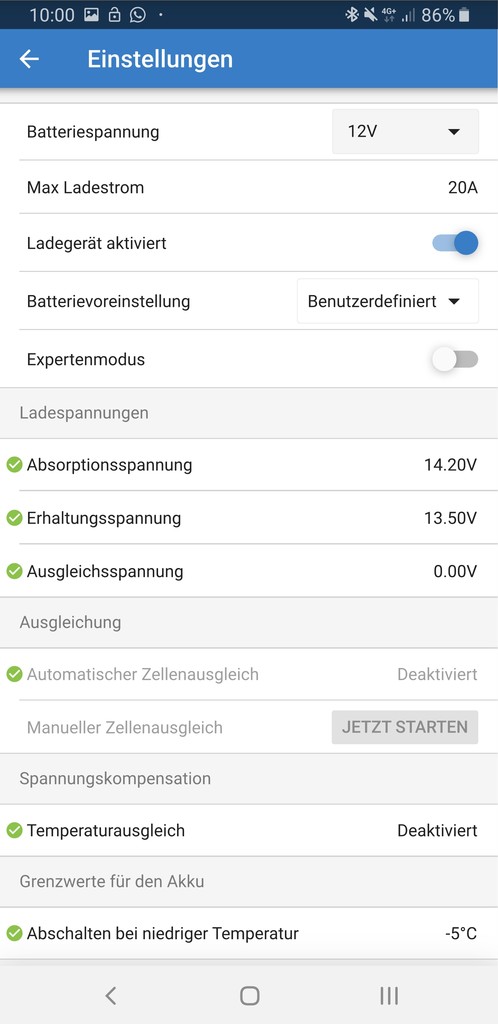The width and height of the screenshot is (498, 1024).
Task: Tap the Android home button
Action: click(249, 995)
